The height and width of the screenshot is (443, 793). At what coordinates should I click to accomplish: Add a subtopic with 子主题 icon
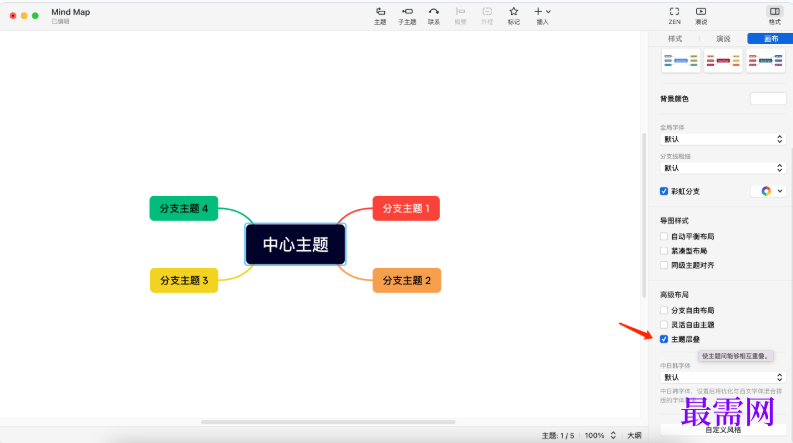pos(407,14)
